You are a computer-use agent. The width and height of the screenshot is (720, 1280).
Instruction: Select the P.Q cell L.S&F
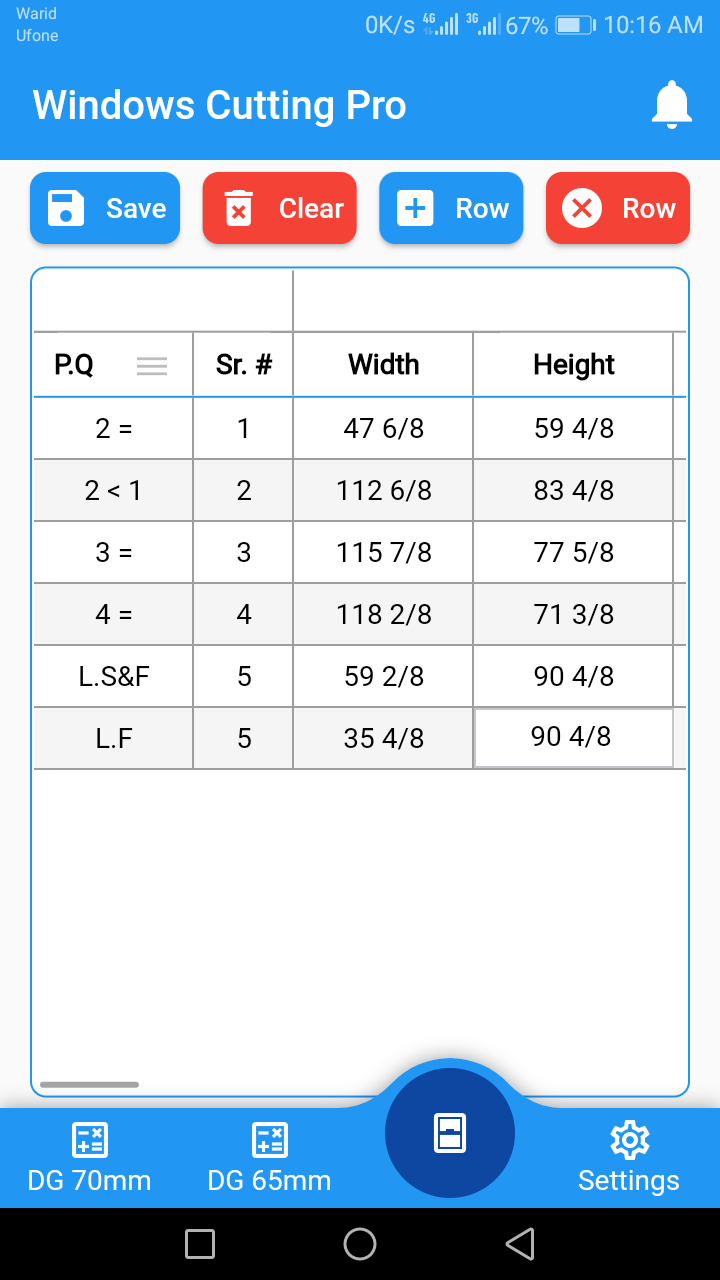[x=113, y=676]
